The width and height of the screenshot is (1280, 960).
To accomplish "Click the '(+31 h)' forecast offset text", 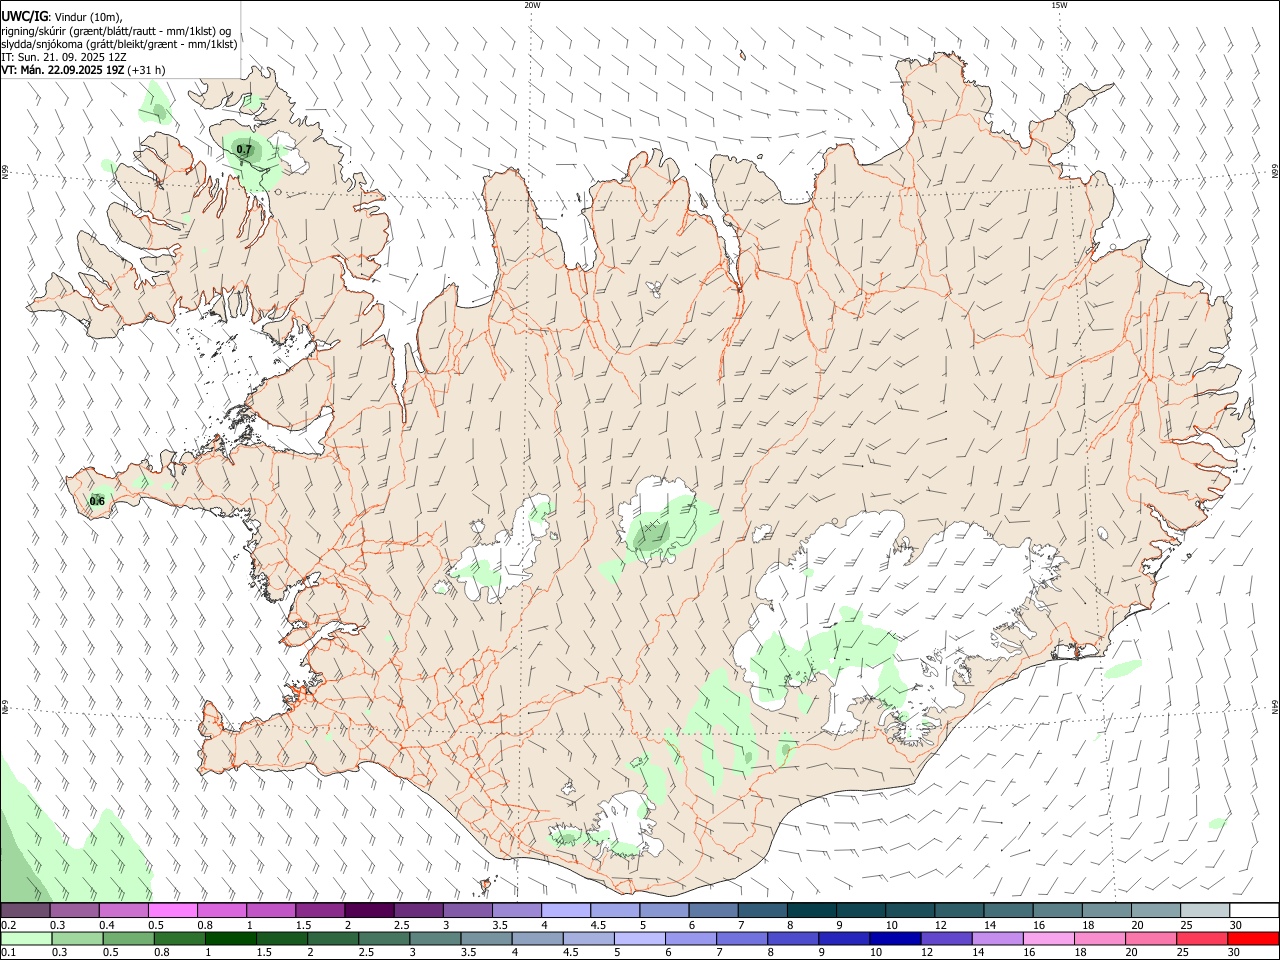I will pos(146,70).
